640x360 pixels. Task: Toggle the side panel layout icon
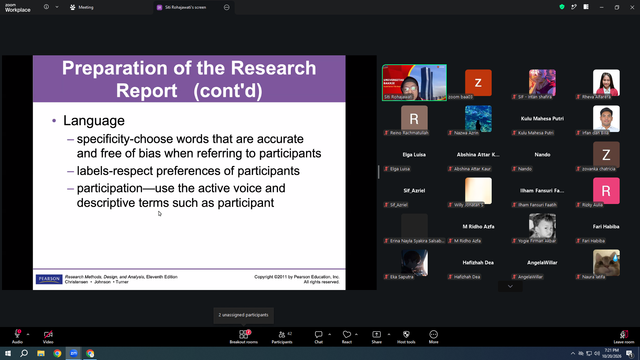(x=586, y=7)
